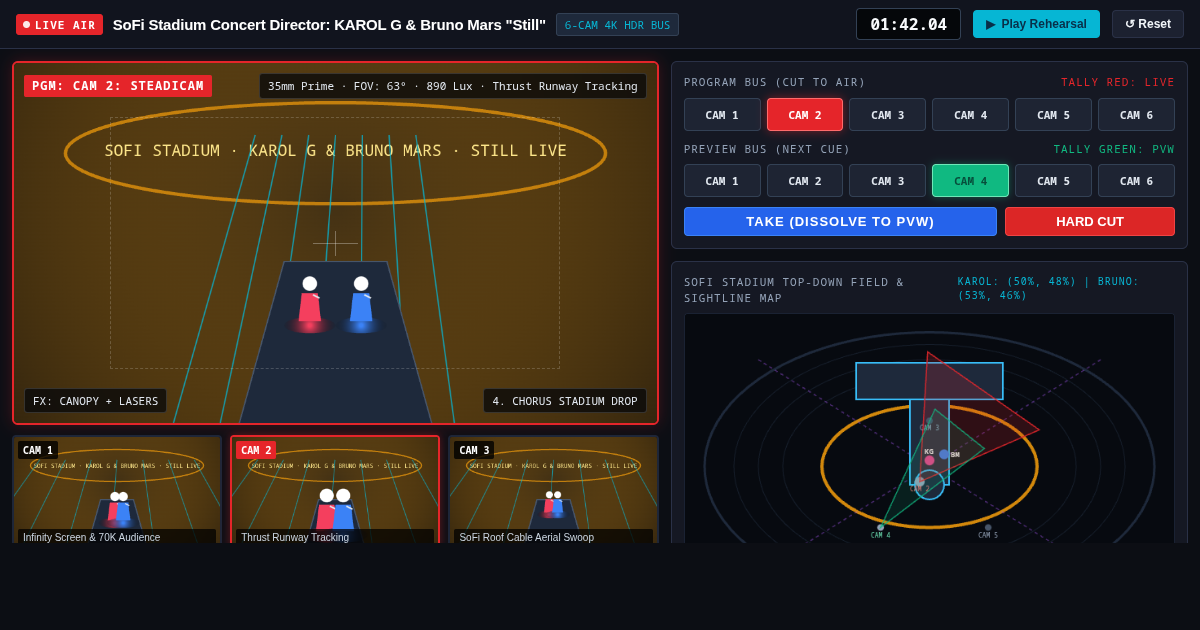Set CAM 2 on preview bus
The image size is (1200, 630).
(x=805, y=181)
